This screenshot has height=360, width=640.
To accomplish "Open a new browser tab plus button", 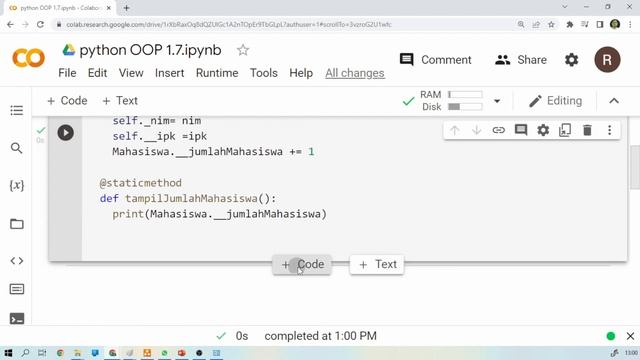I will click(x=126, y=8).
